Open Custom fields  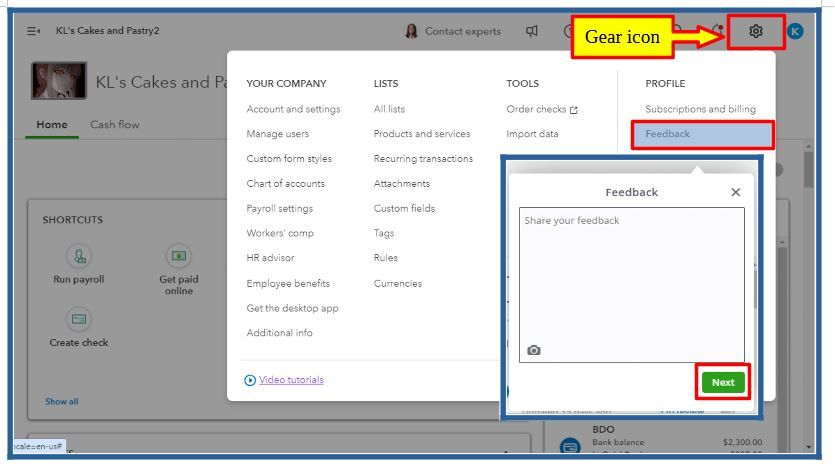tap(404, 209)
